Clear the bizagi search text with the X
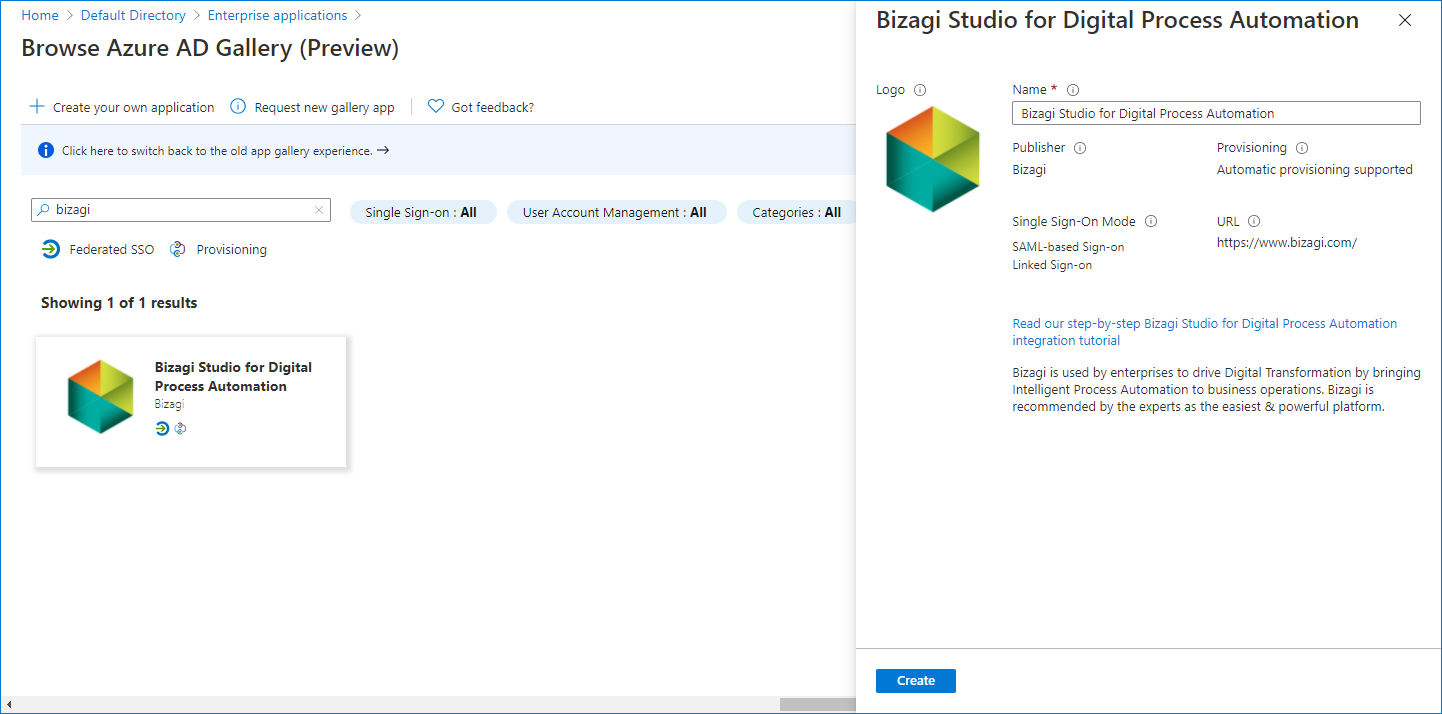 pyautogui.click(x=319, y=210)
